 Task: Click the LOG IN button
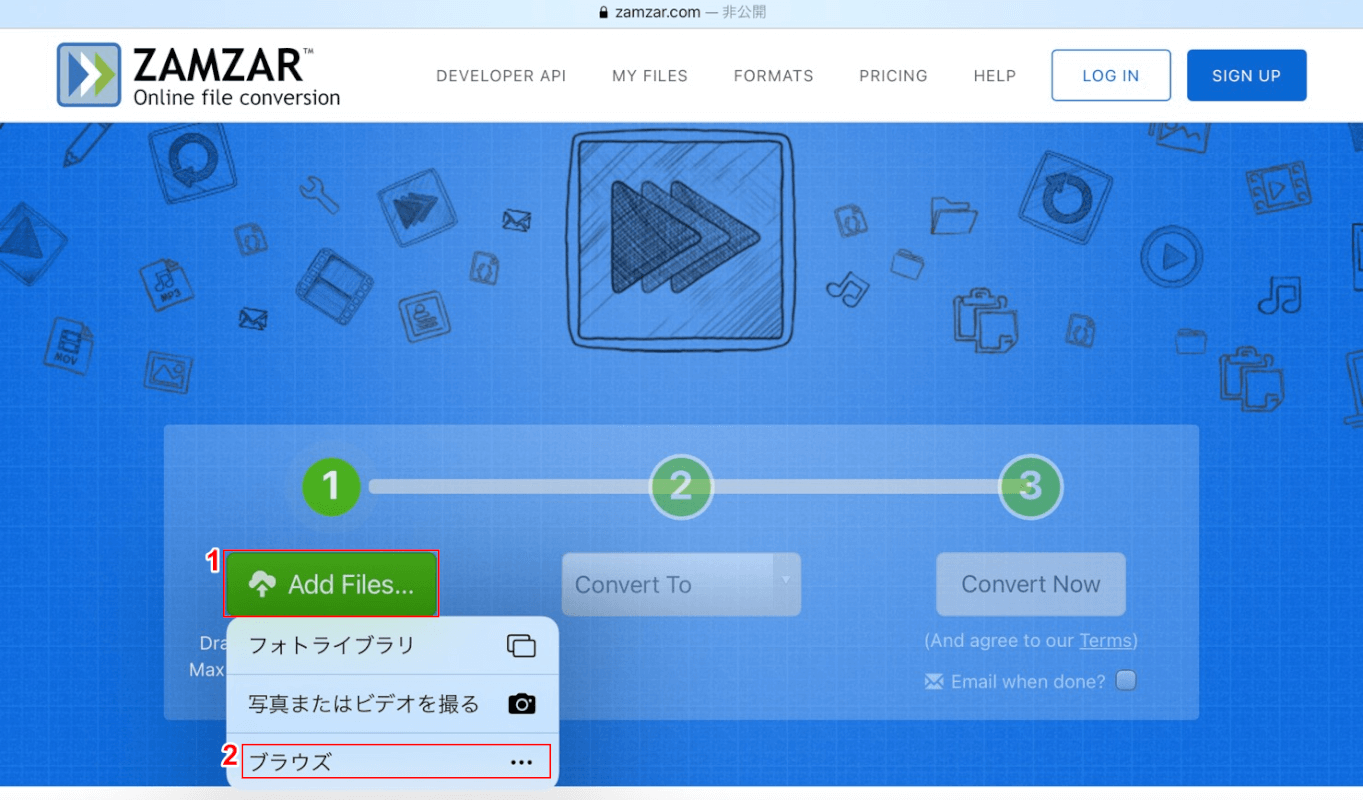pos(1110,76)
